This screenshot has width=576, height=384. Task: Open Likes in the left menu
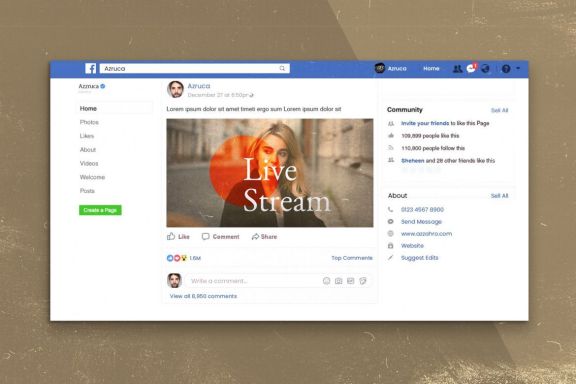(87, 136)
